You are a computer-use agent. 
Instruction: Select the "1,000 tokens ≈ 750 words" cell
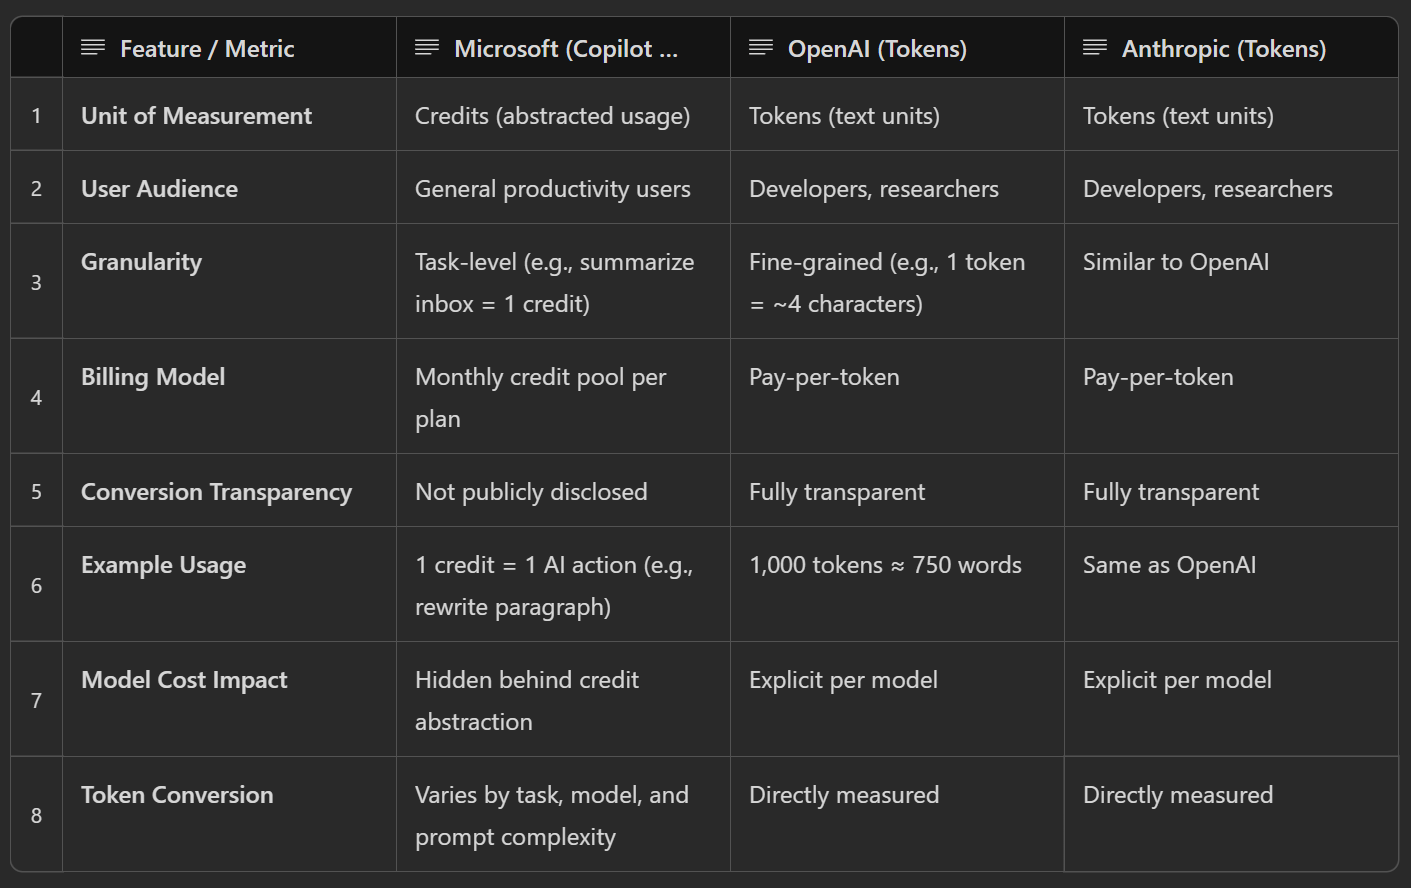(885, 565)
